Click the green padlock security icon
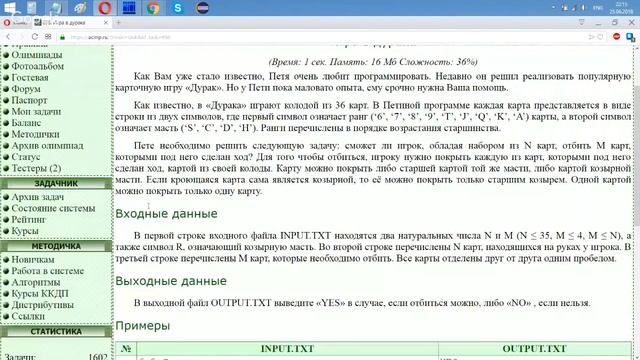The width and height of the screenshot is (640, 360). pos(62,37)
